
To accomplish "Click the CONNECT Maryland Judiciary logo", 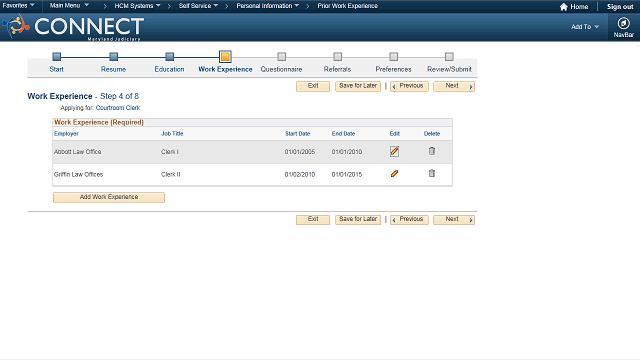I will 73,27.
